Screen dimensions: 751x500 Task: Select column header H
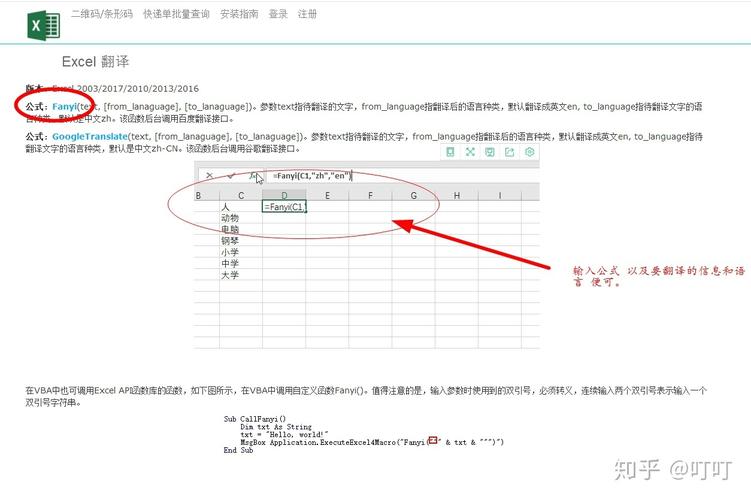tap(456, 195)
